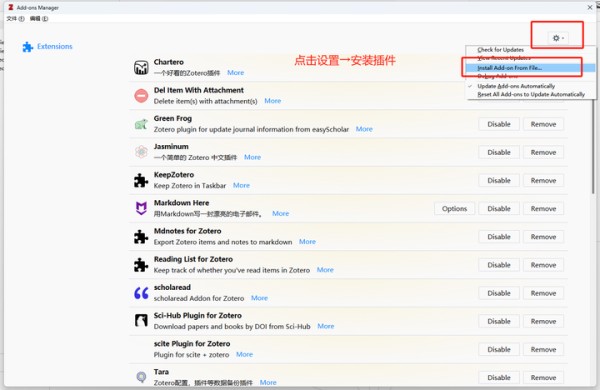Click the Tara plugin icon

(x=141, y=377)
